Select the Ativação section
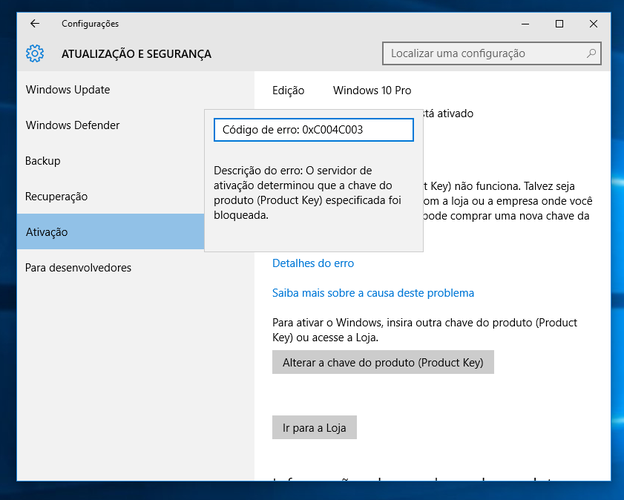This screenshot has height=500, width=624. (111, 232)
